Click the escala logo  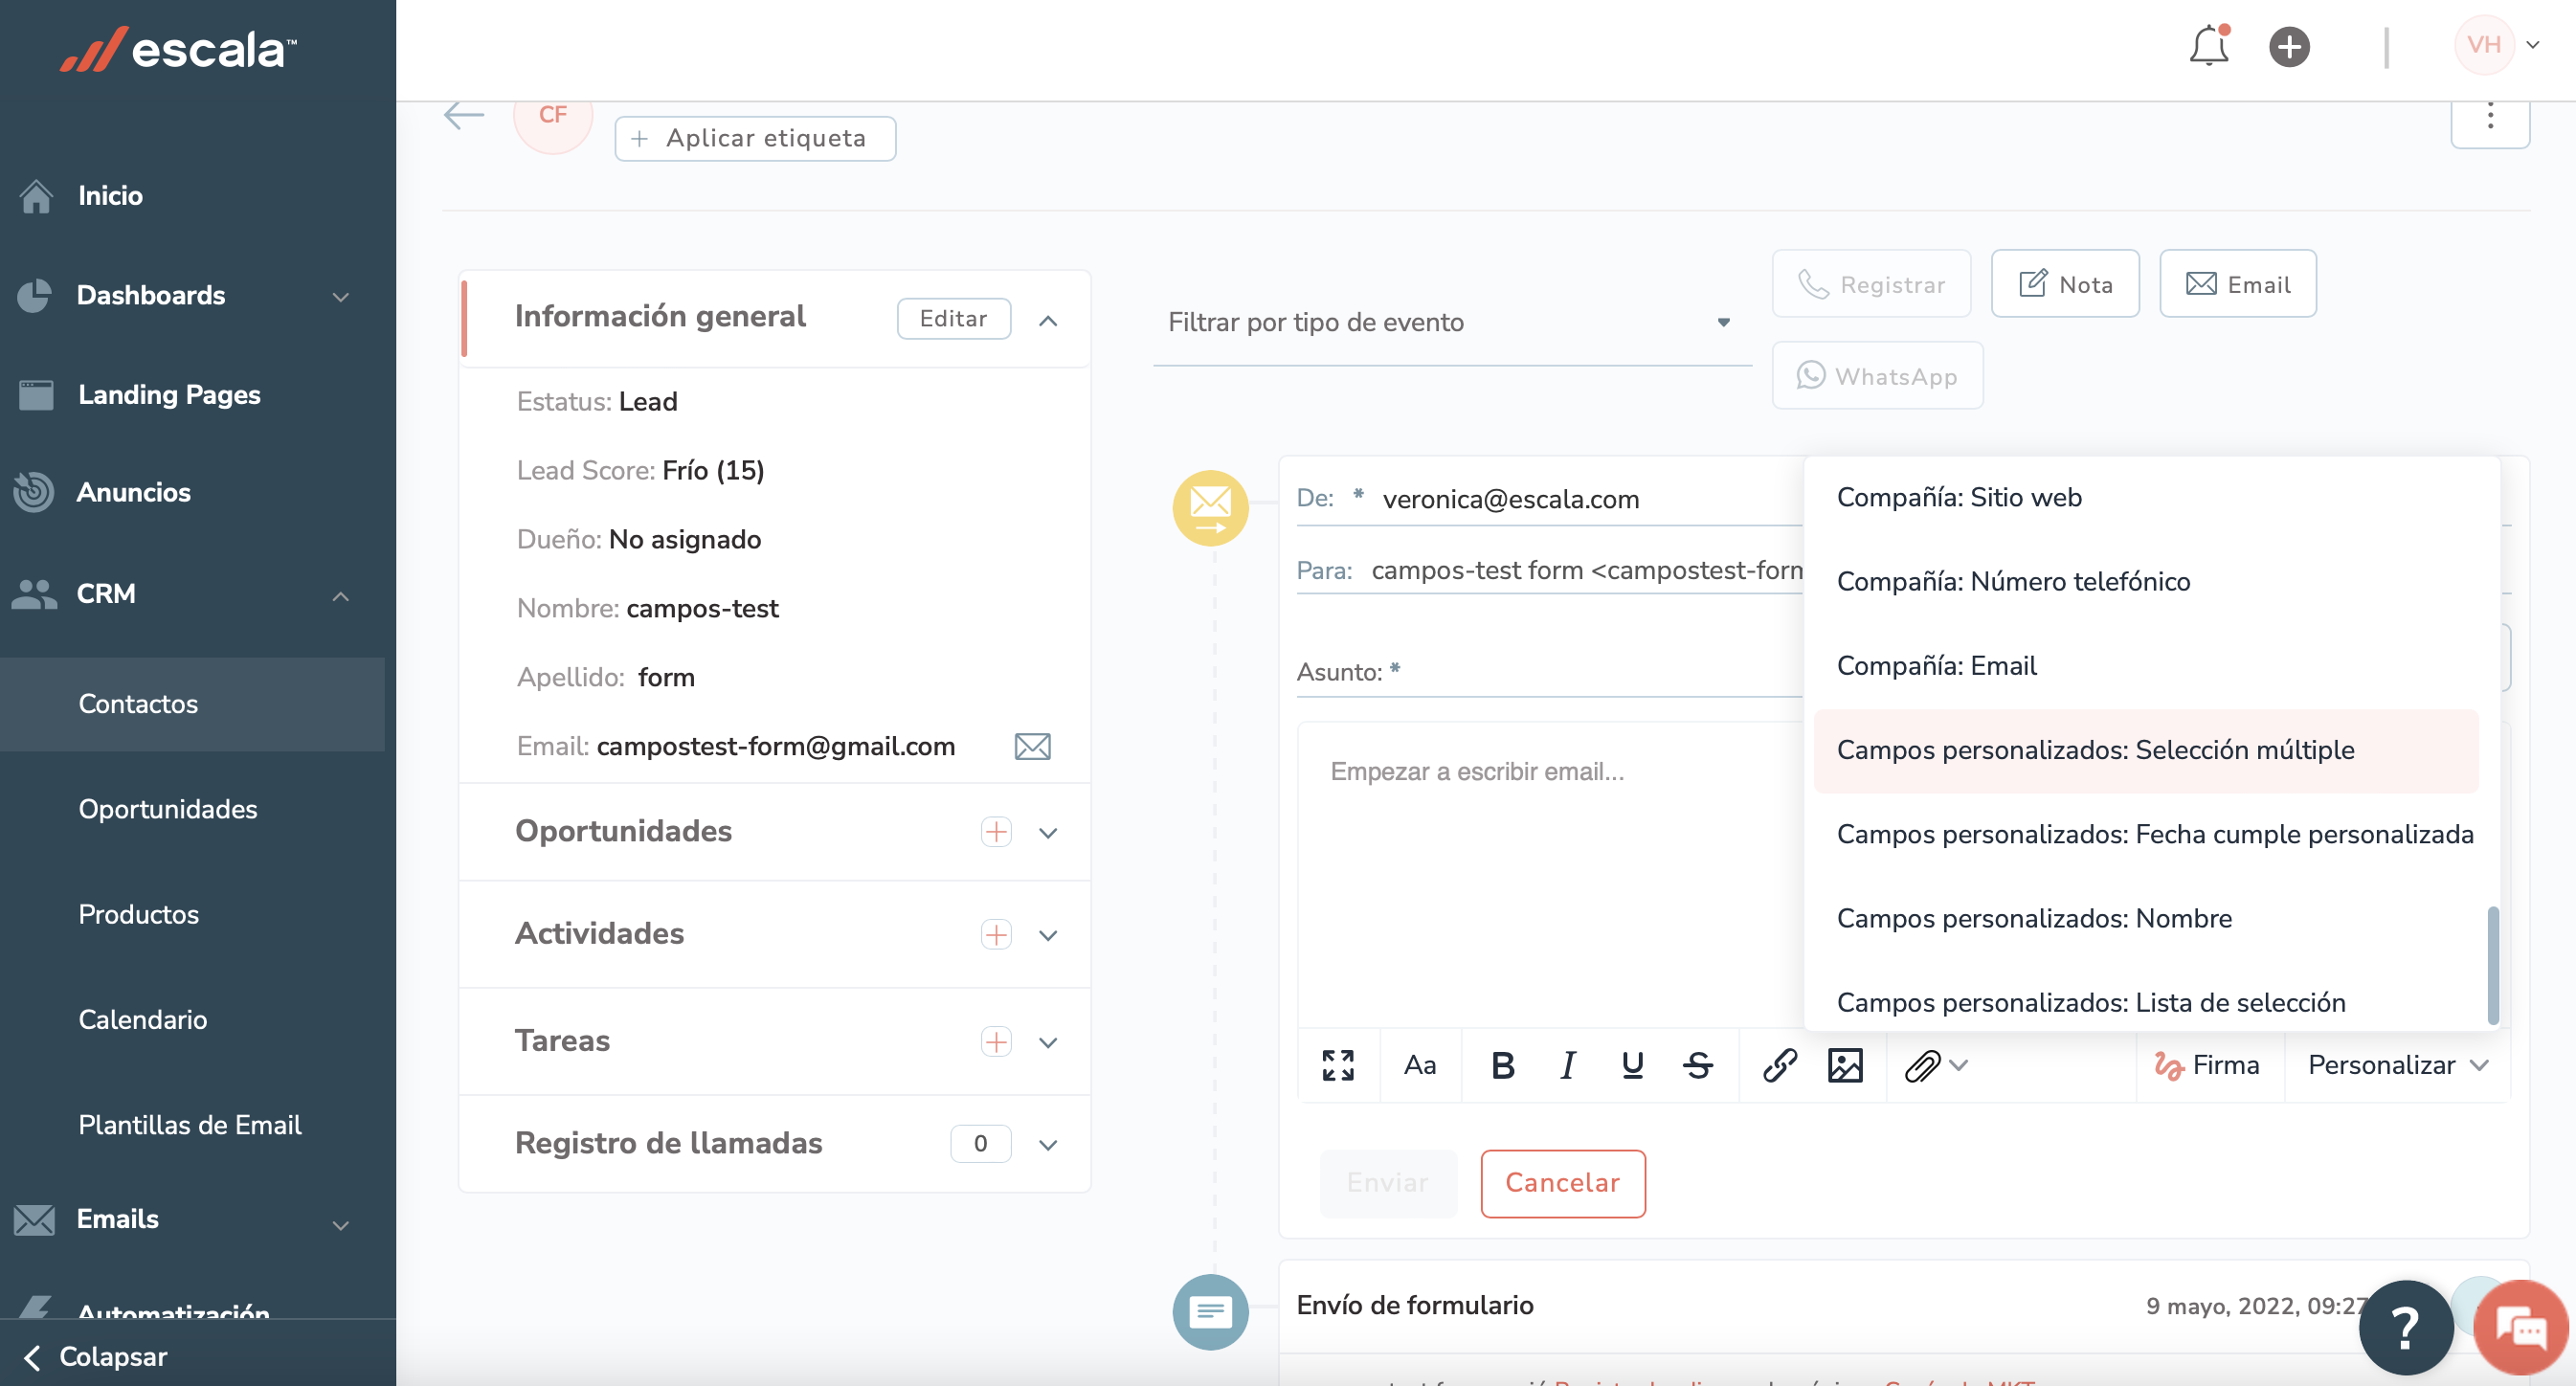pos(178,48)
